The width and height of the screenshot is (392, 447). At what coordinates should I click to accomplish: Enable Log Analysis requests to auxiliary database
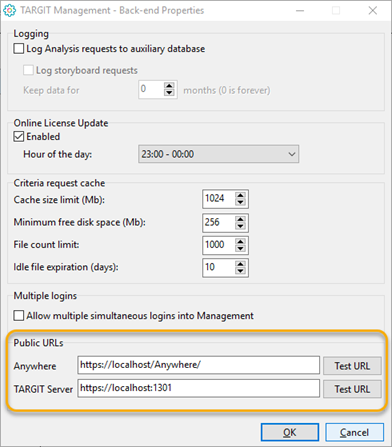[x=19, y=49]
